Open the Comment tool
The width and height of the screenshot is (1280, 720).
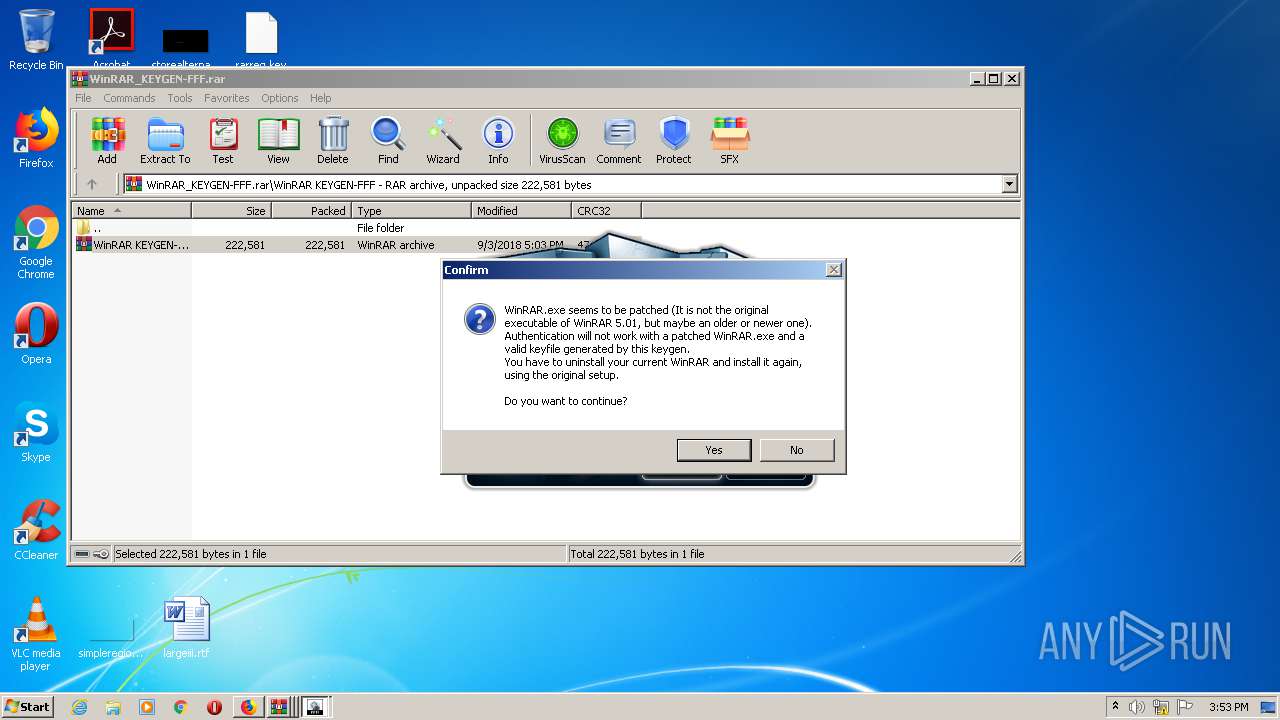click(619, 140)
